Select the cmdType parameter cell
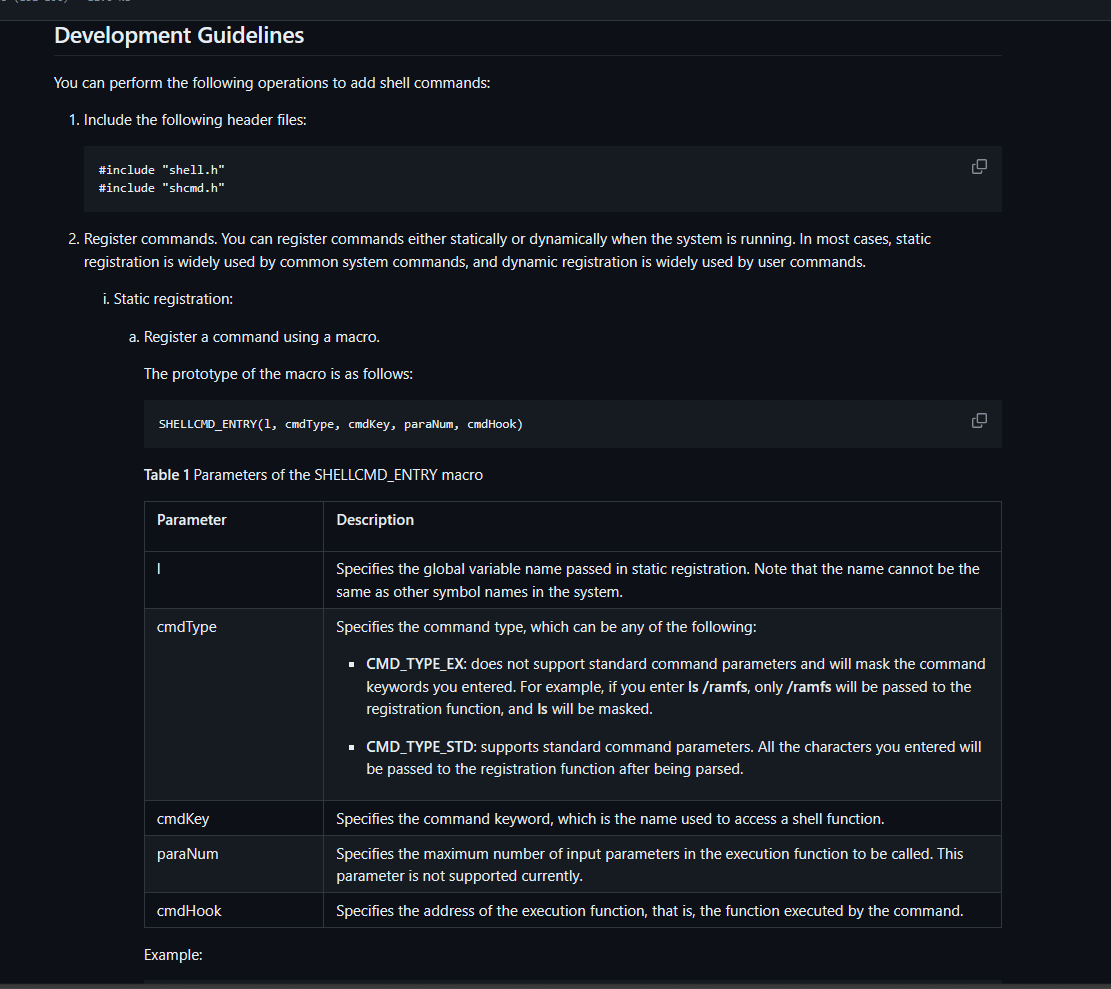 click(186, 626)
